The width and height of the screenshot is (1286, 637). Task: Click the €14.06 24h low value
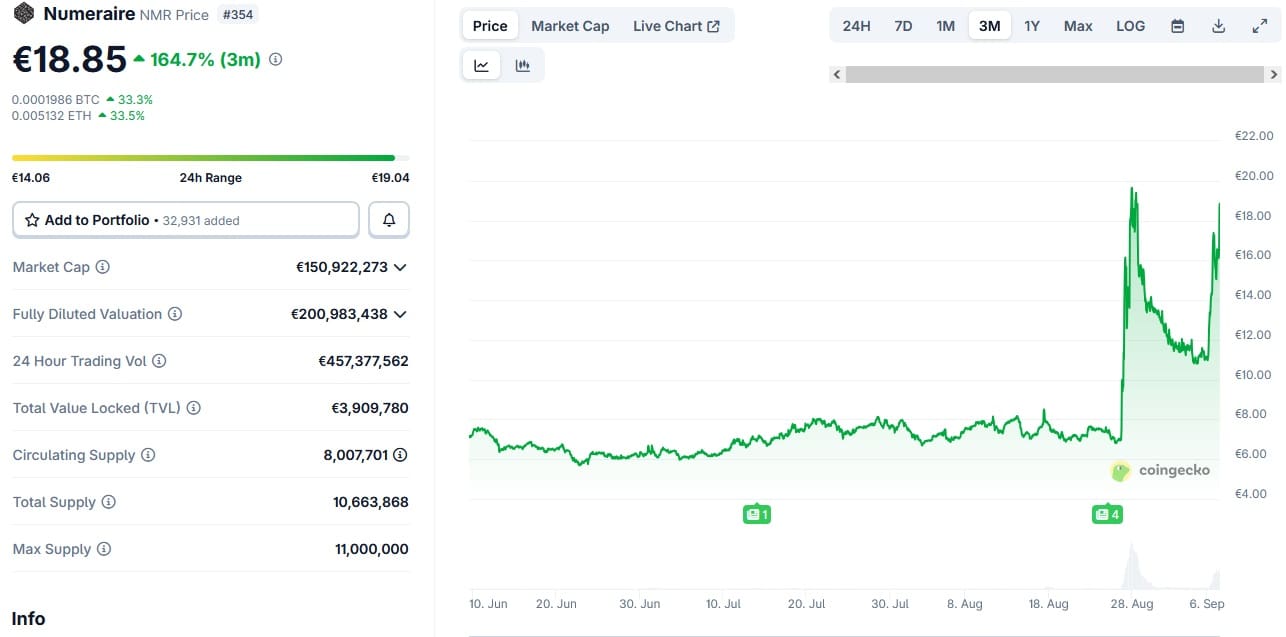[31, 178]
